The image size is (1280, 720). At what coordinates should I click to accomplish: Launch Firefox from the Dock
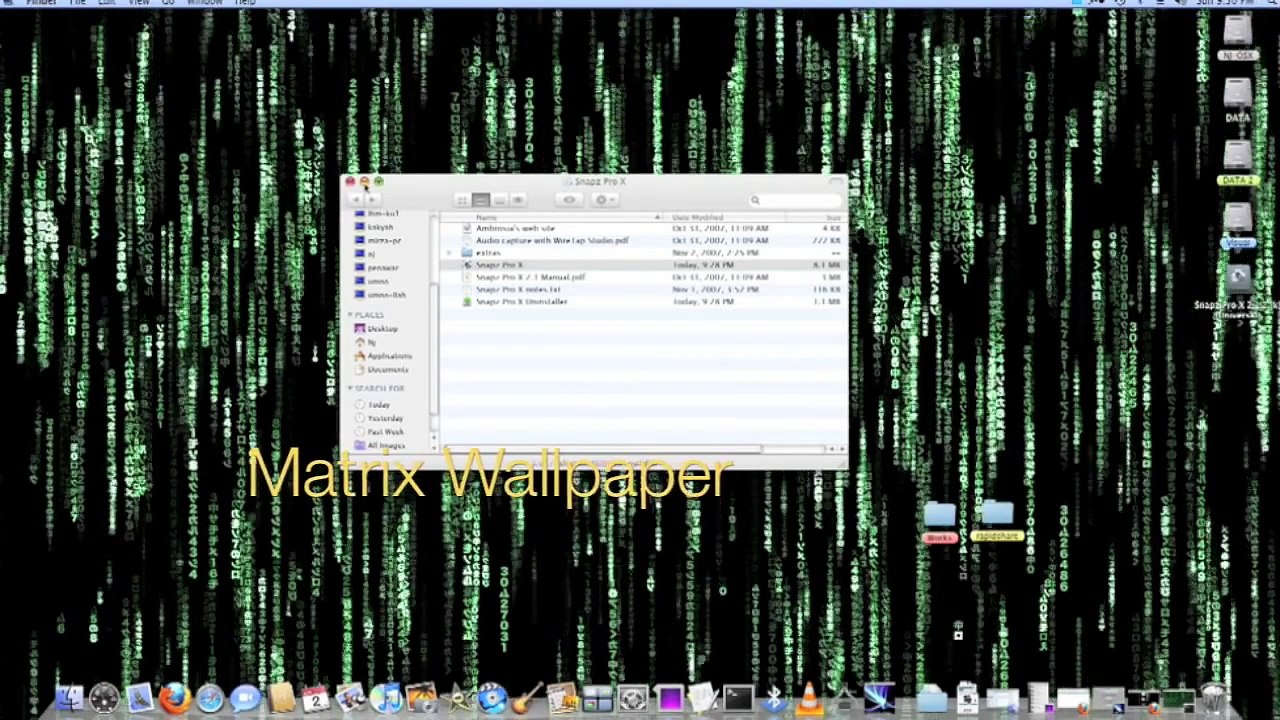(x=174, y=698)
